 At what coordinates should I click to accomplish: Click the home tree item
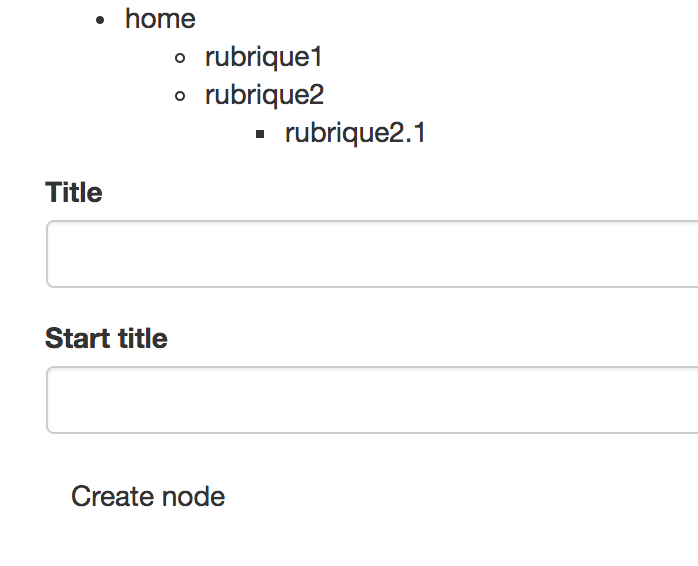point(160,18)
